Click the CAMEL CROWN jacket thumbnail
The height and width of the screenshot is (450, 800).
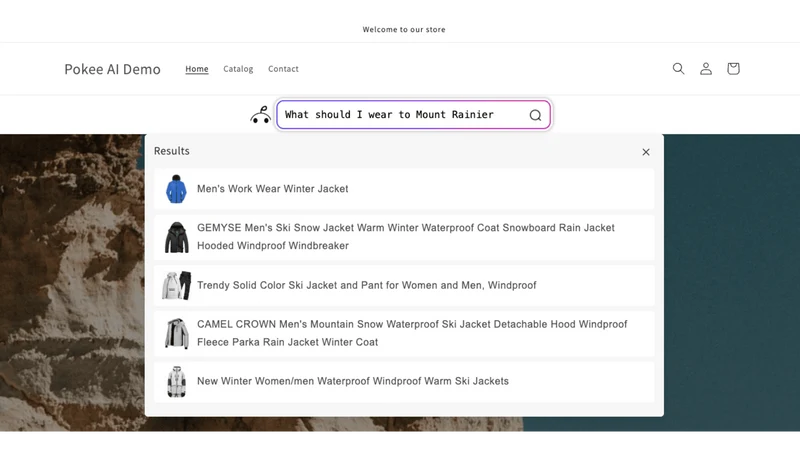point(177,334)
